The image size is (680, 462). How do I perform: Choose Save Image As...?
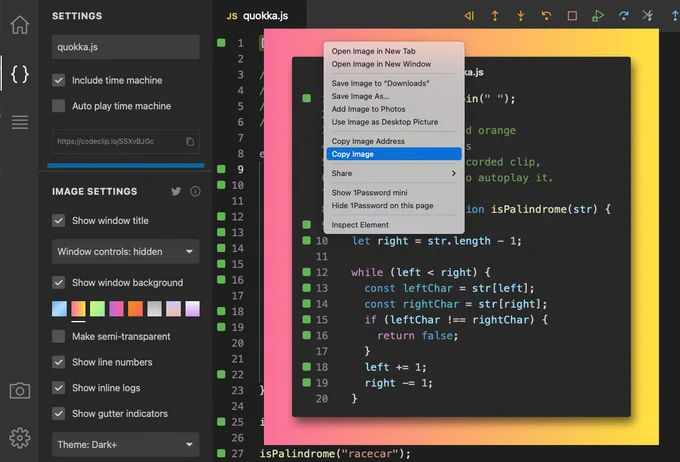pyautogui.click(x=394, y=96)
